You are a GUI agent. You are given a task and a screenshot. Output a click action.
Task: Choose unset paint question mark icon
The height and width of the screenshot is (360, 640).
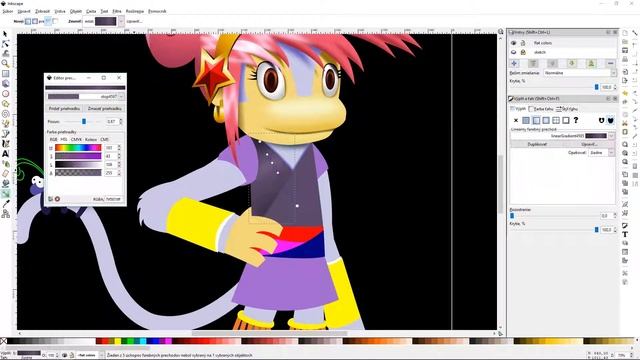click(576, 120)
